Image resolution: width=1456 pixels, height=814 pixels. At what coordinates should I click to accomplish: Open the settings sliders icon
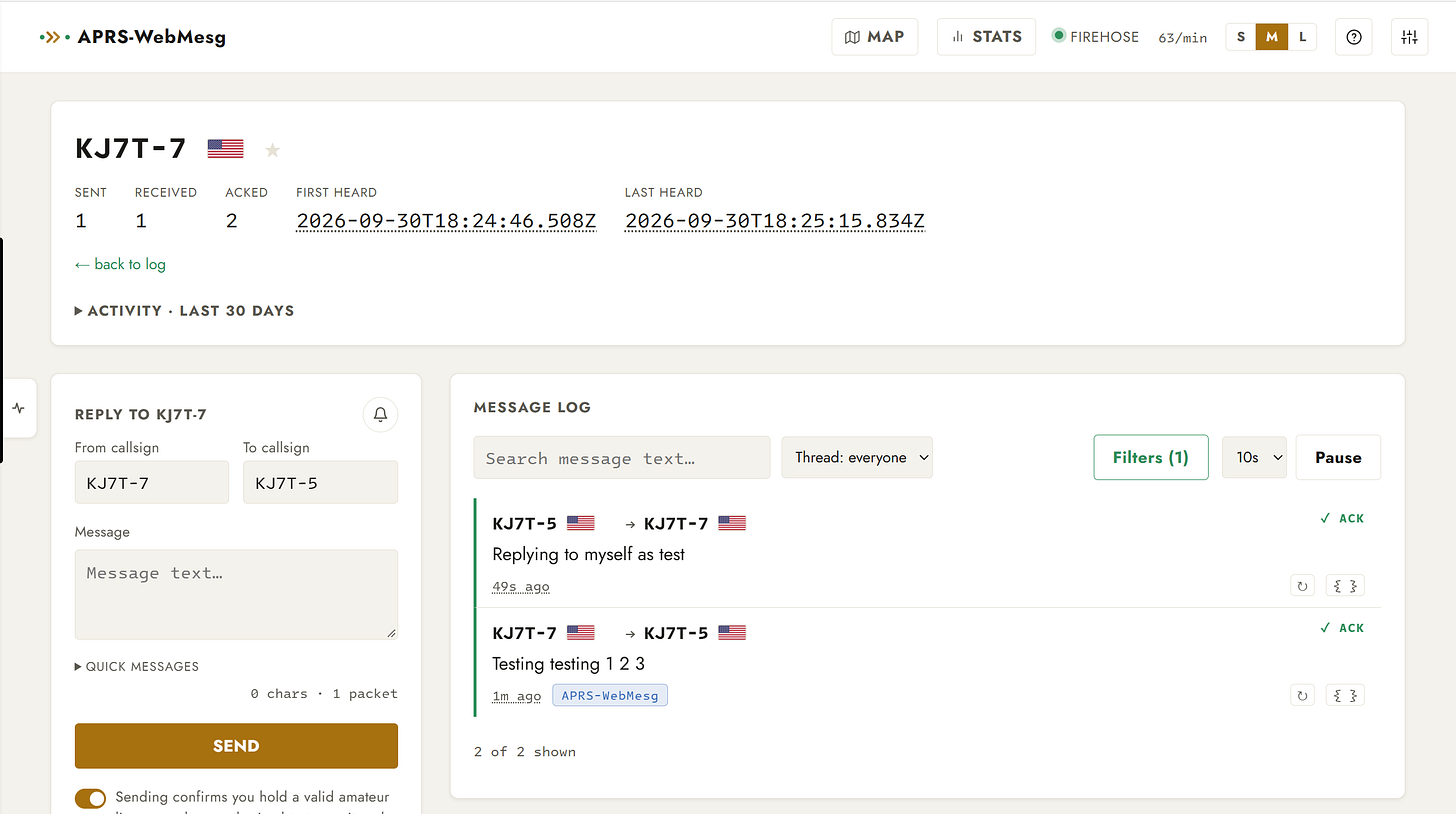[x=1410, y=37]
